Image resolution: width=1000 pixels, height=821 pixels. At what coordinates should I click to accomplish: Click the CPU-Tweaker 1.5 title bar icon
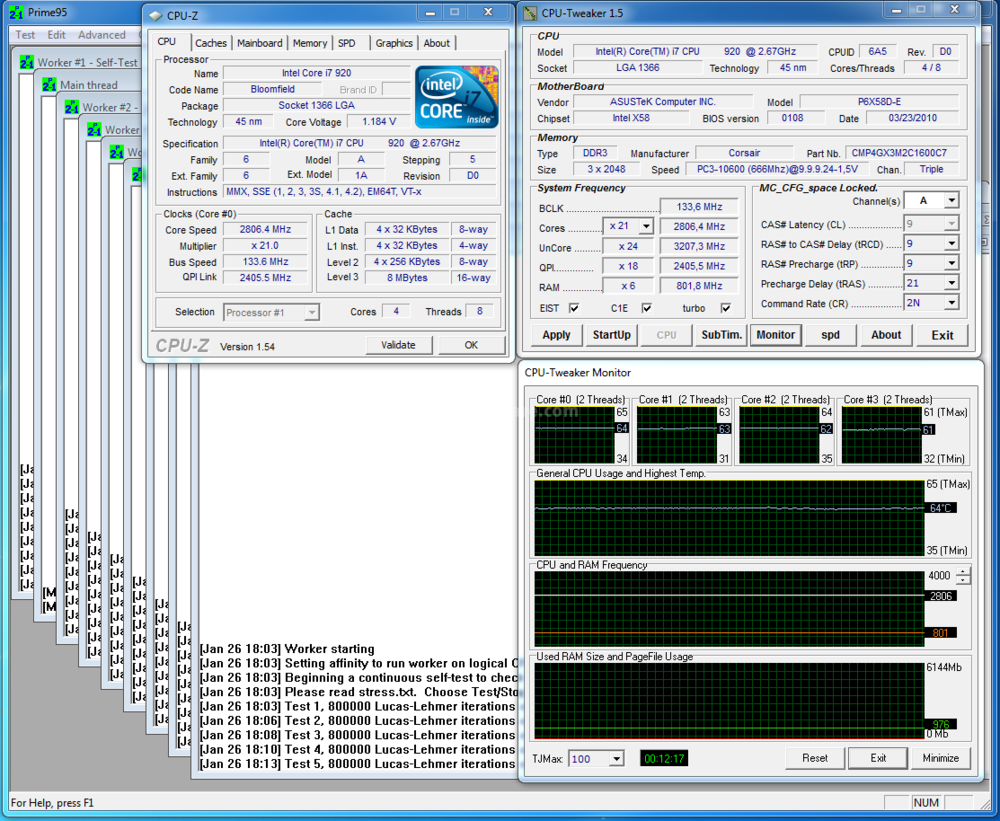click(x=530, y=13)
